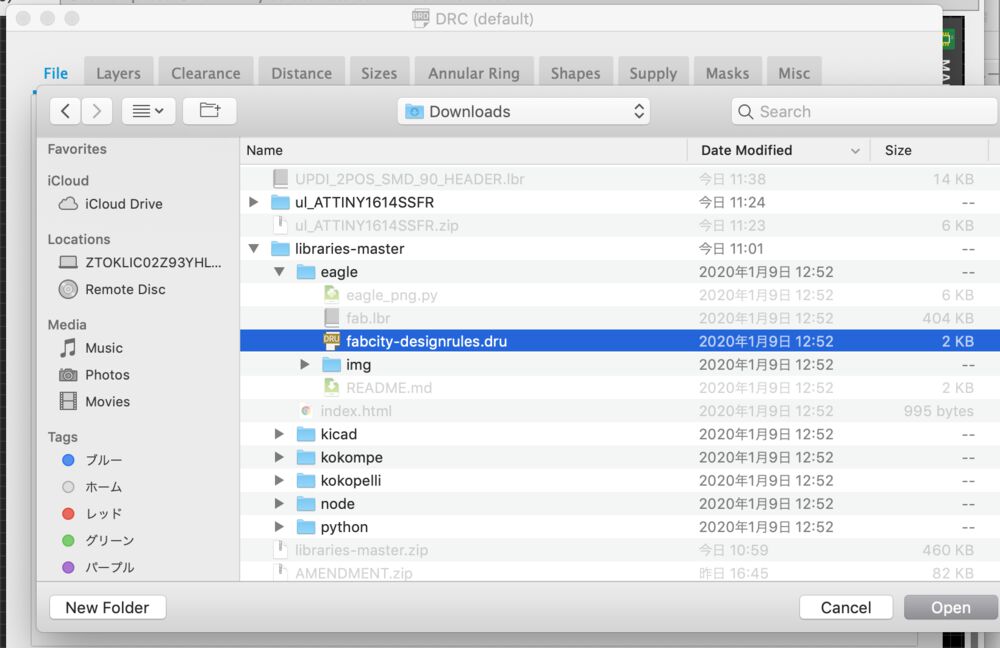Switch to the Masks tab in DRC
Image resolution: width=1000 pixels, height=648 pixels.
pos(728,73)
